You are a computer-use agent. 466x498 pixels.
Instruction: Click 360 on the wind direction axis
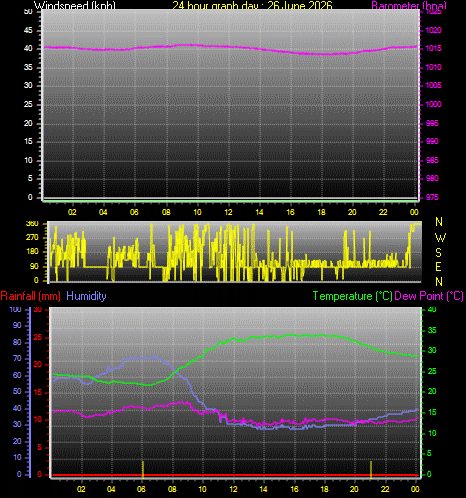click(32, 224)
